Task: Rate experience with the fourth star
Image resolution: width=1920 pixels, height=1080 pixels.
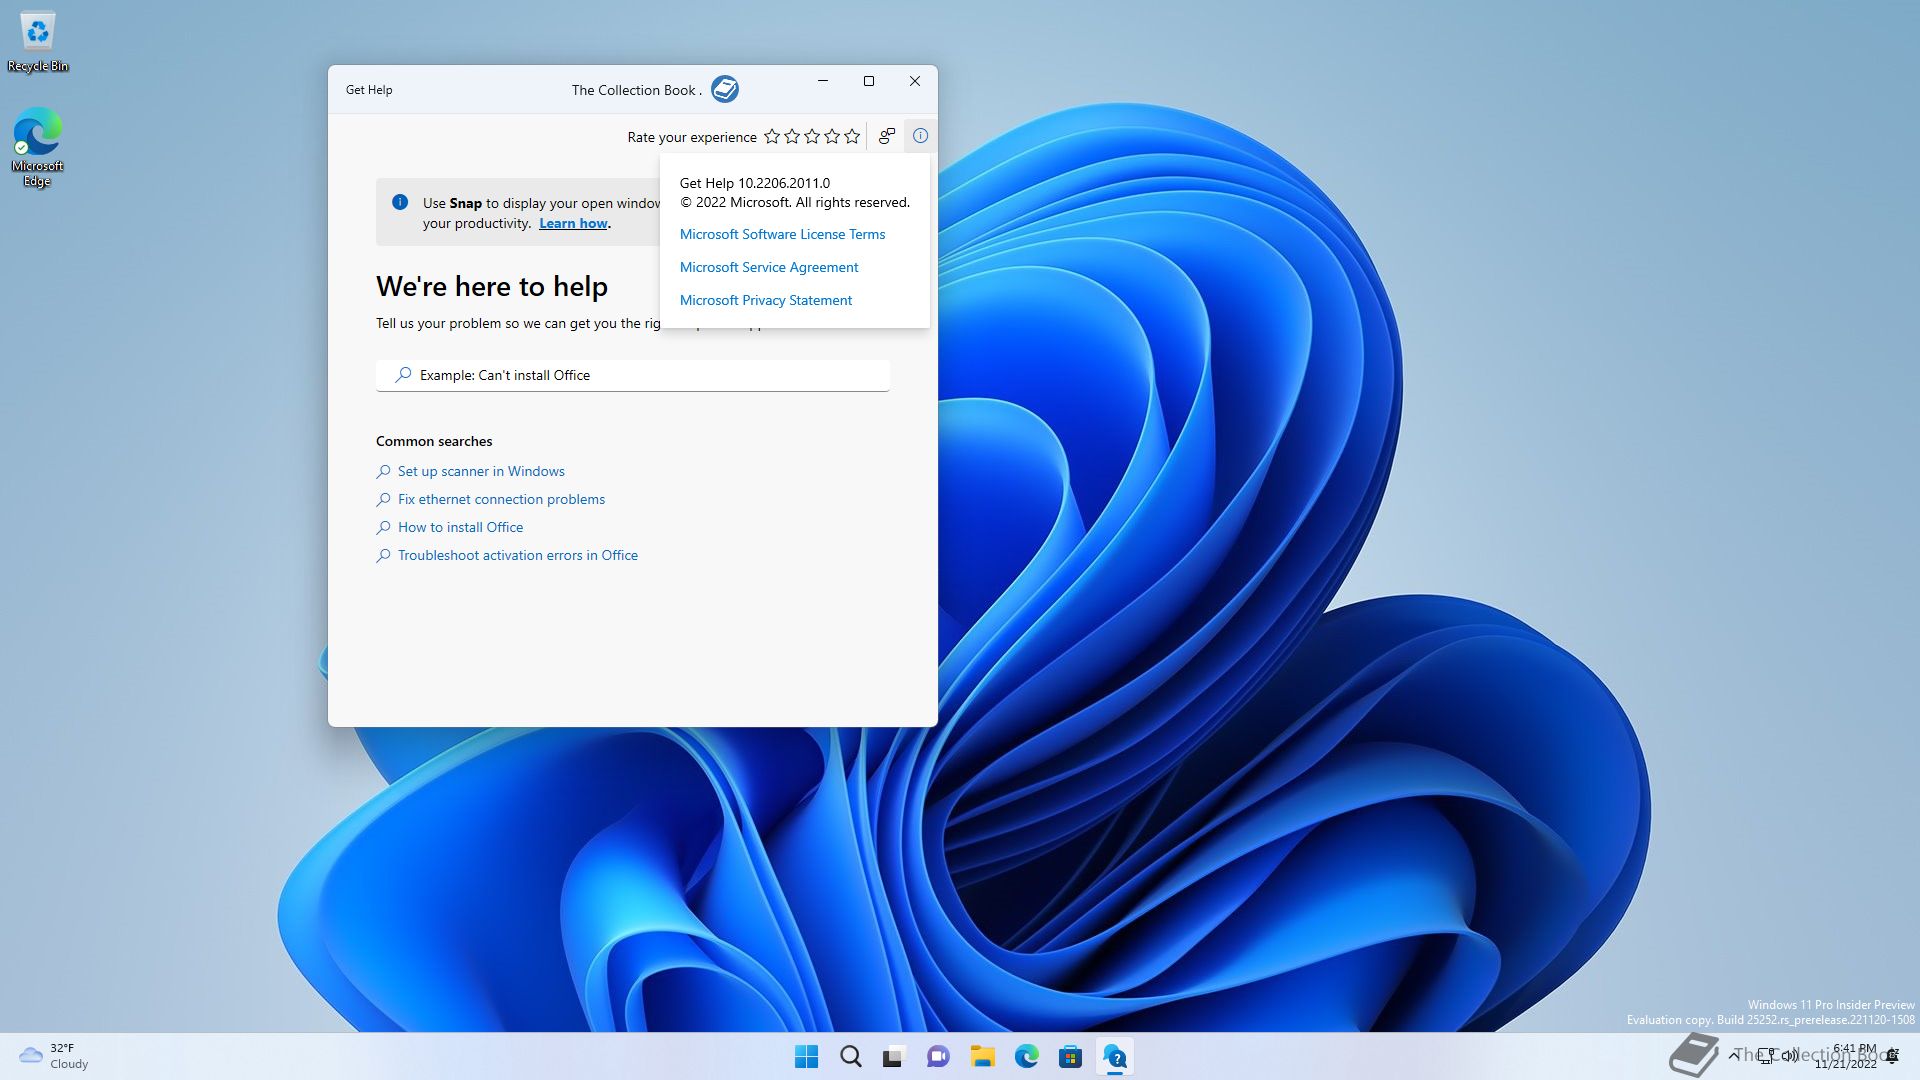Action: pos(832,136)
